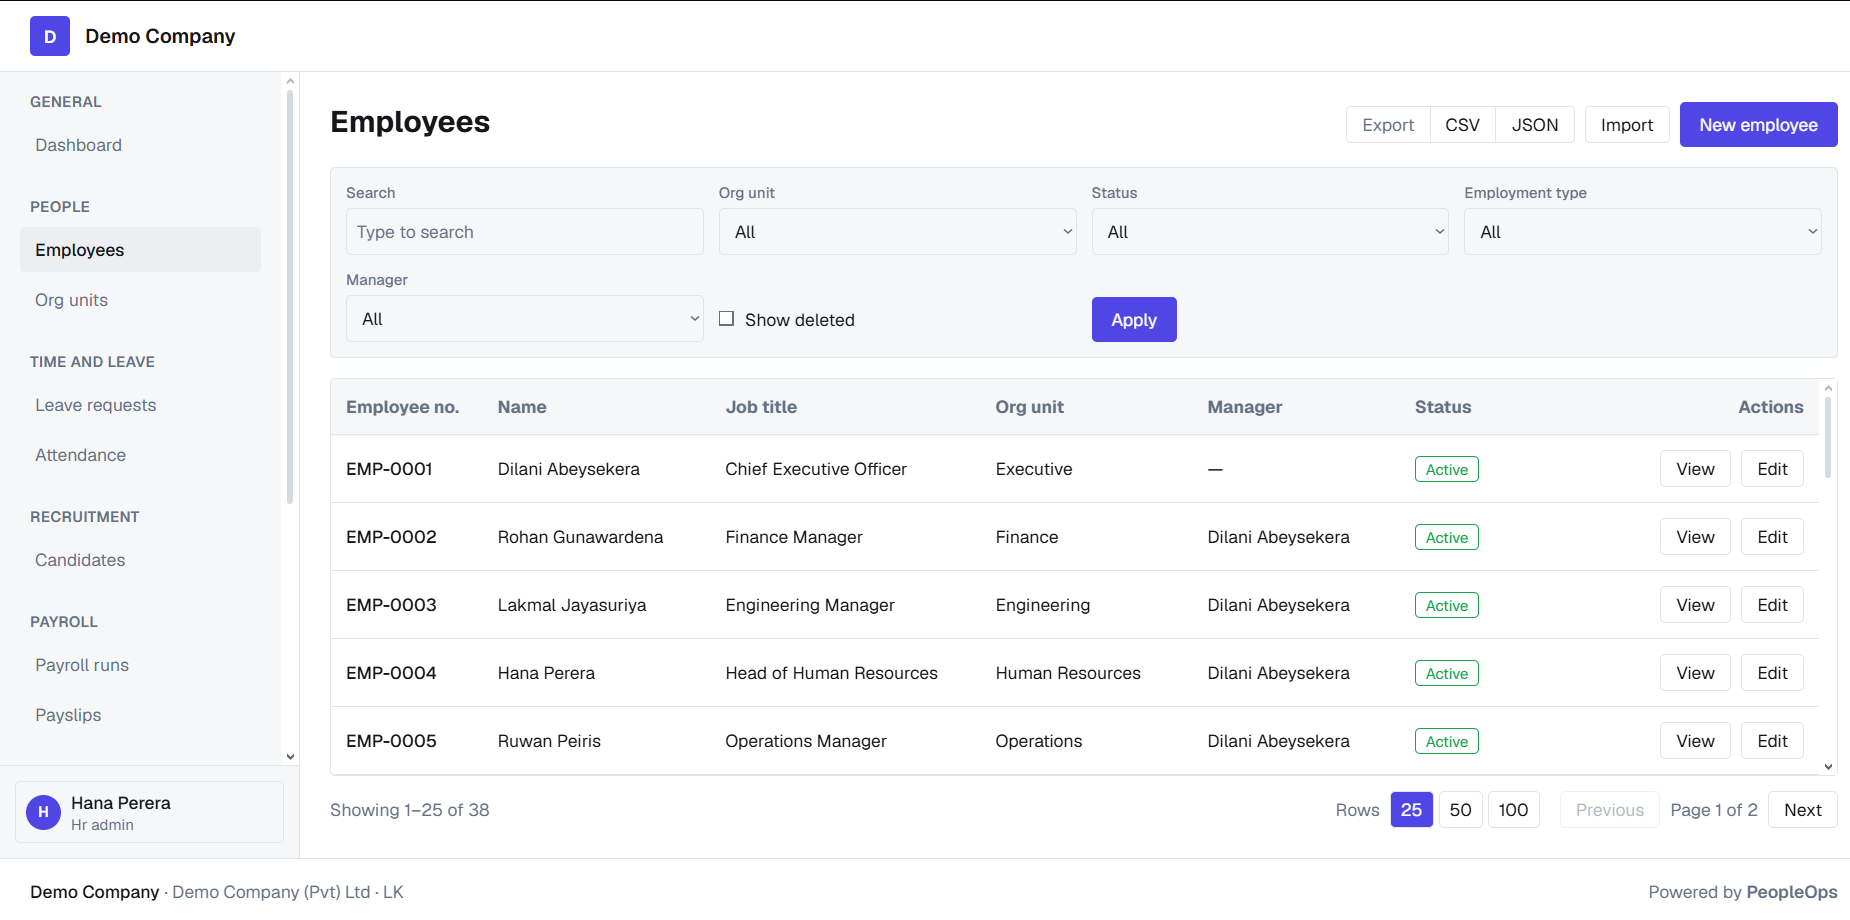The height and width of the screenshot is (920, 1850).
Task: Apply the selected filters
Action: 1134,320
